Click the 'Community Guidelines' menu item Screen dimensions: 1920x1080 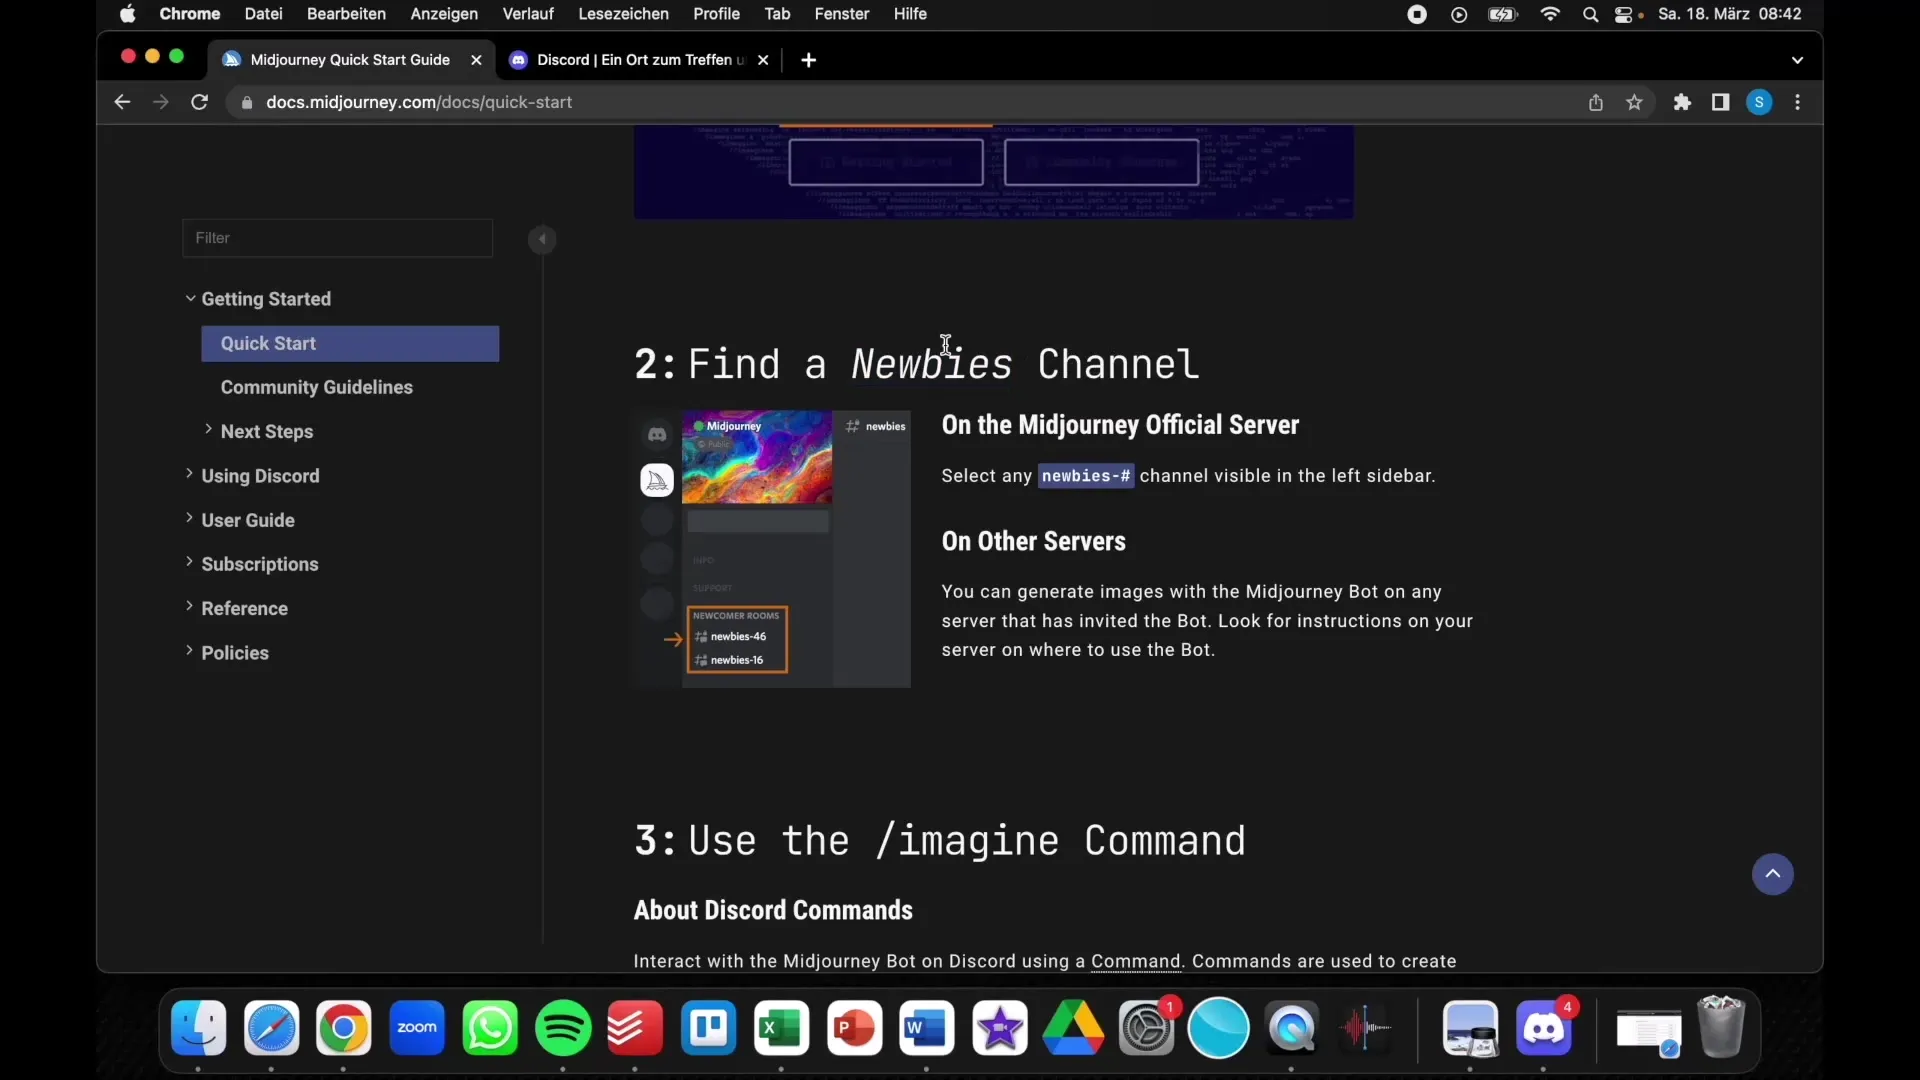click(316, 386)
